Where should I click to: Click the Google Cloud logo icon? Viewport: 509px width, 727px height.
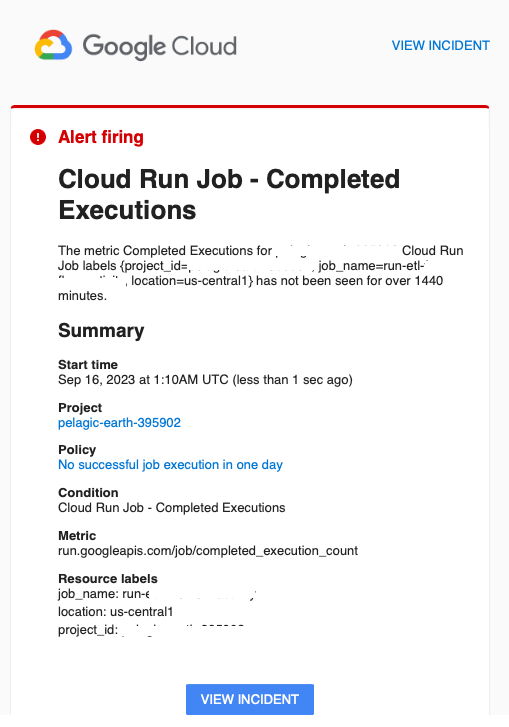(53, 45)
